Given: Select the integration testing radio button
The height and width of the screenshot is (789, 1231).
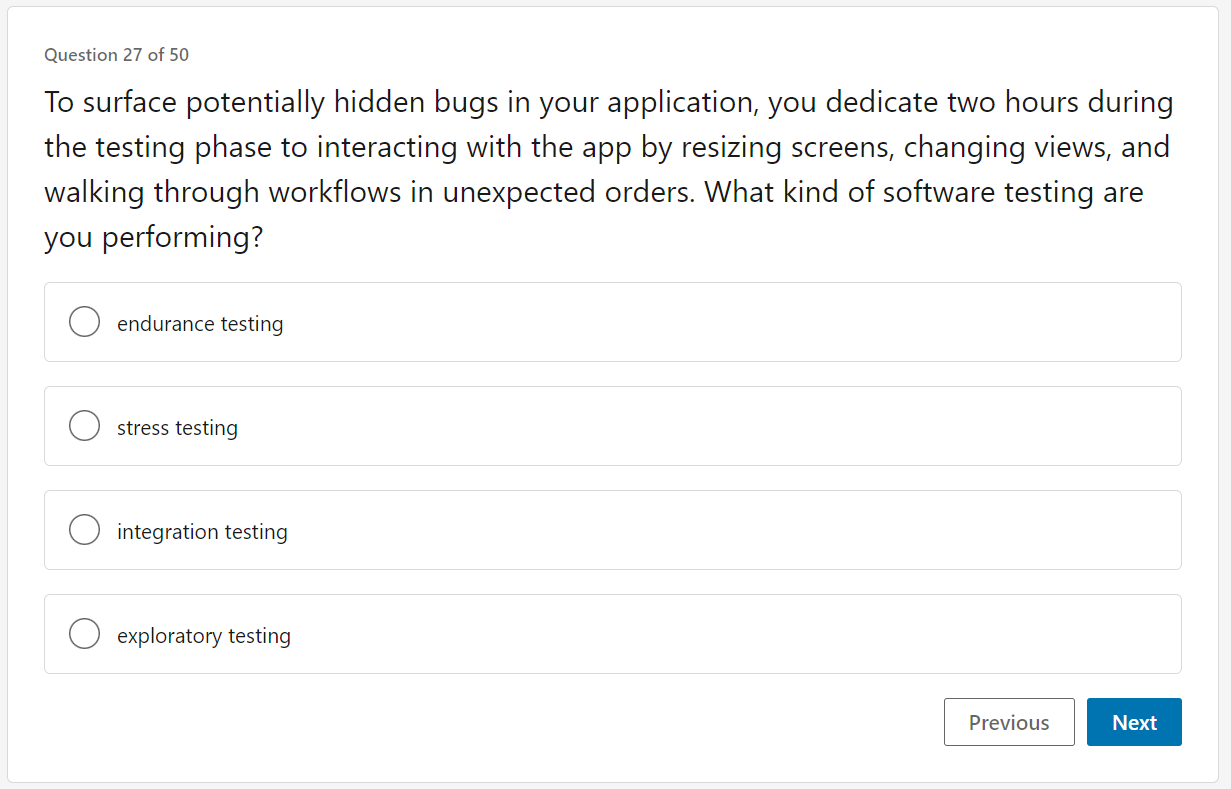Looking at the screenshot, I should click(x=85, y=529).
